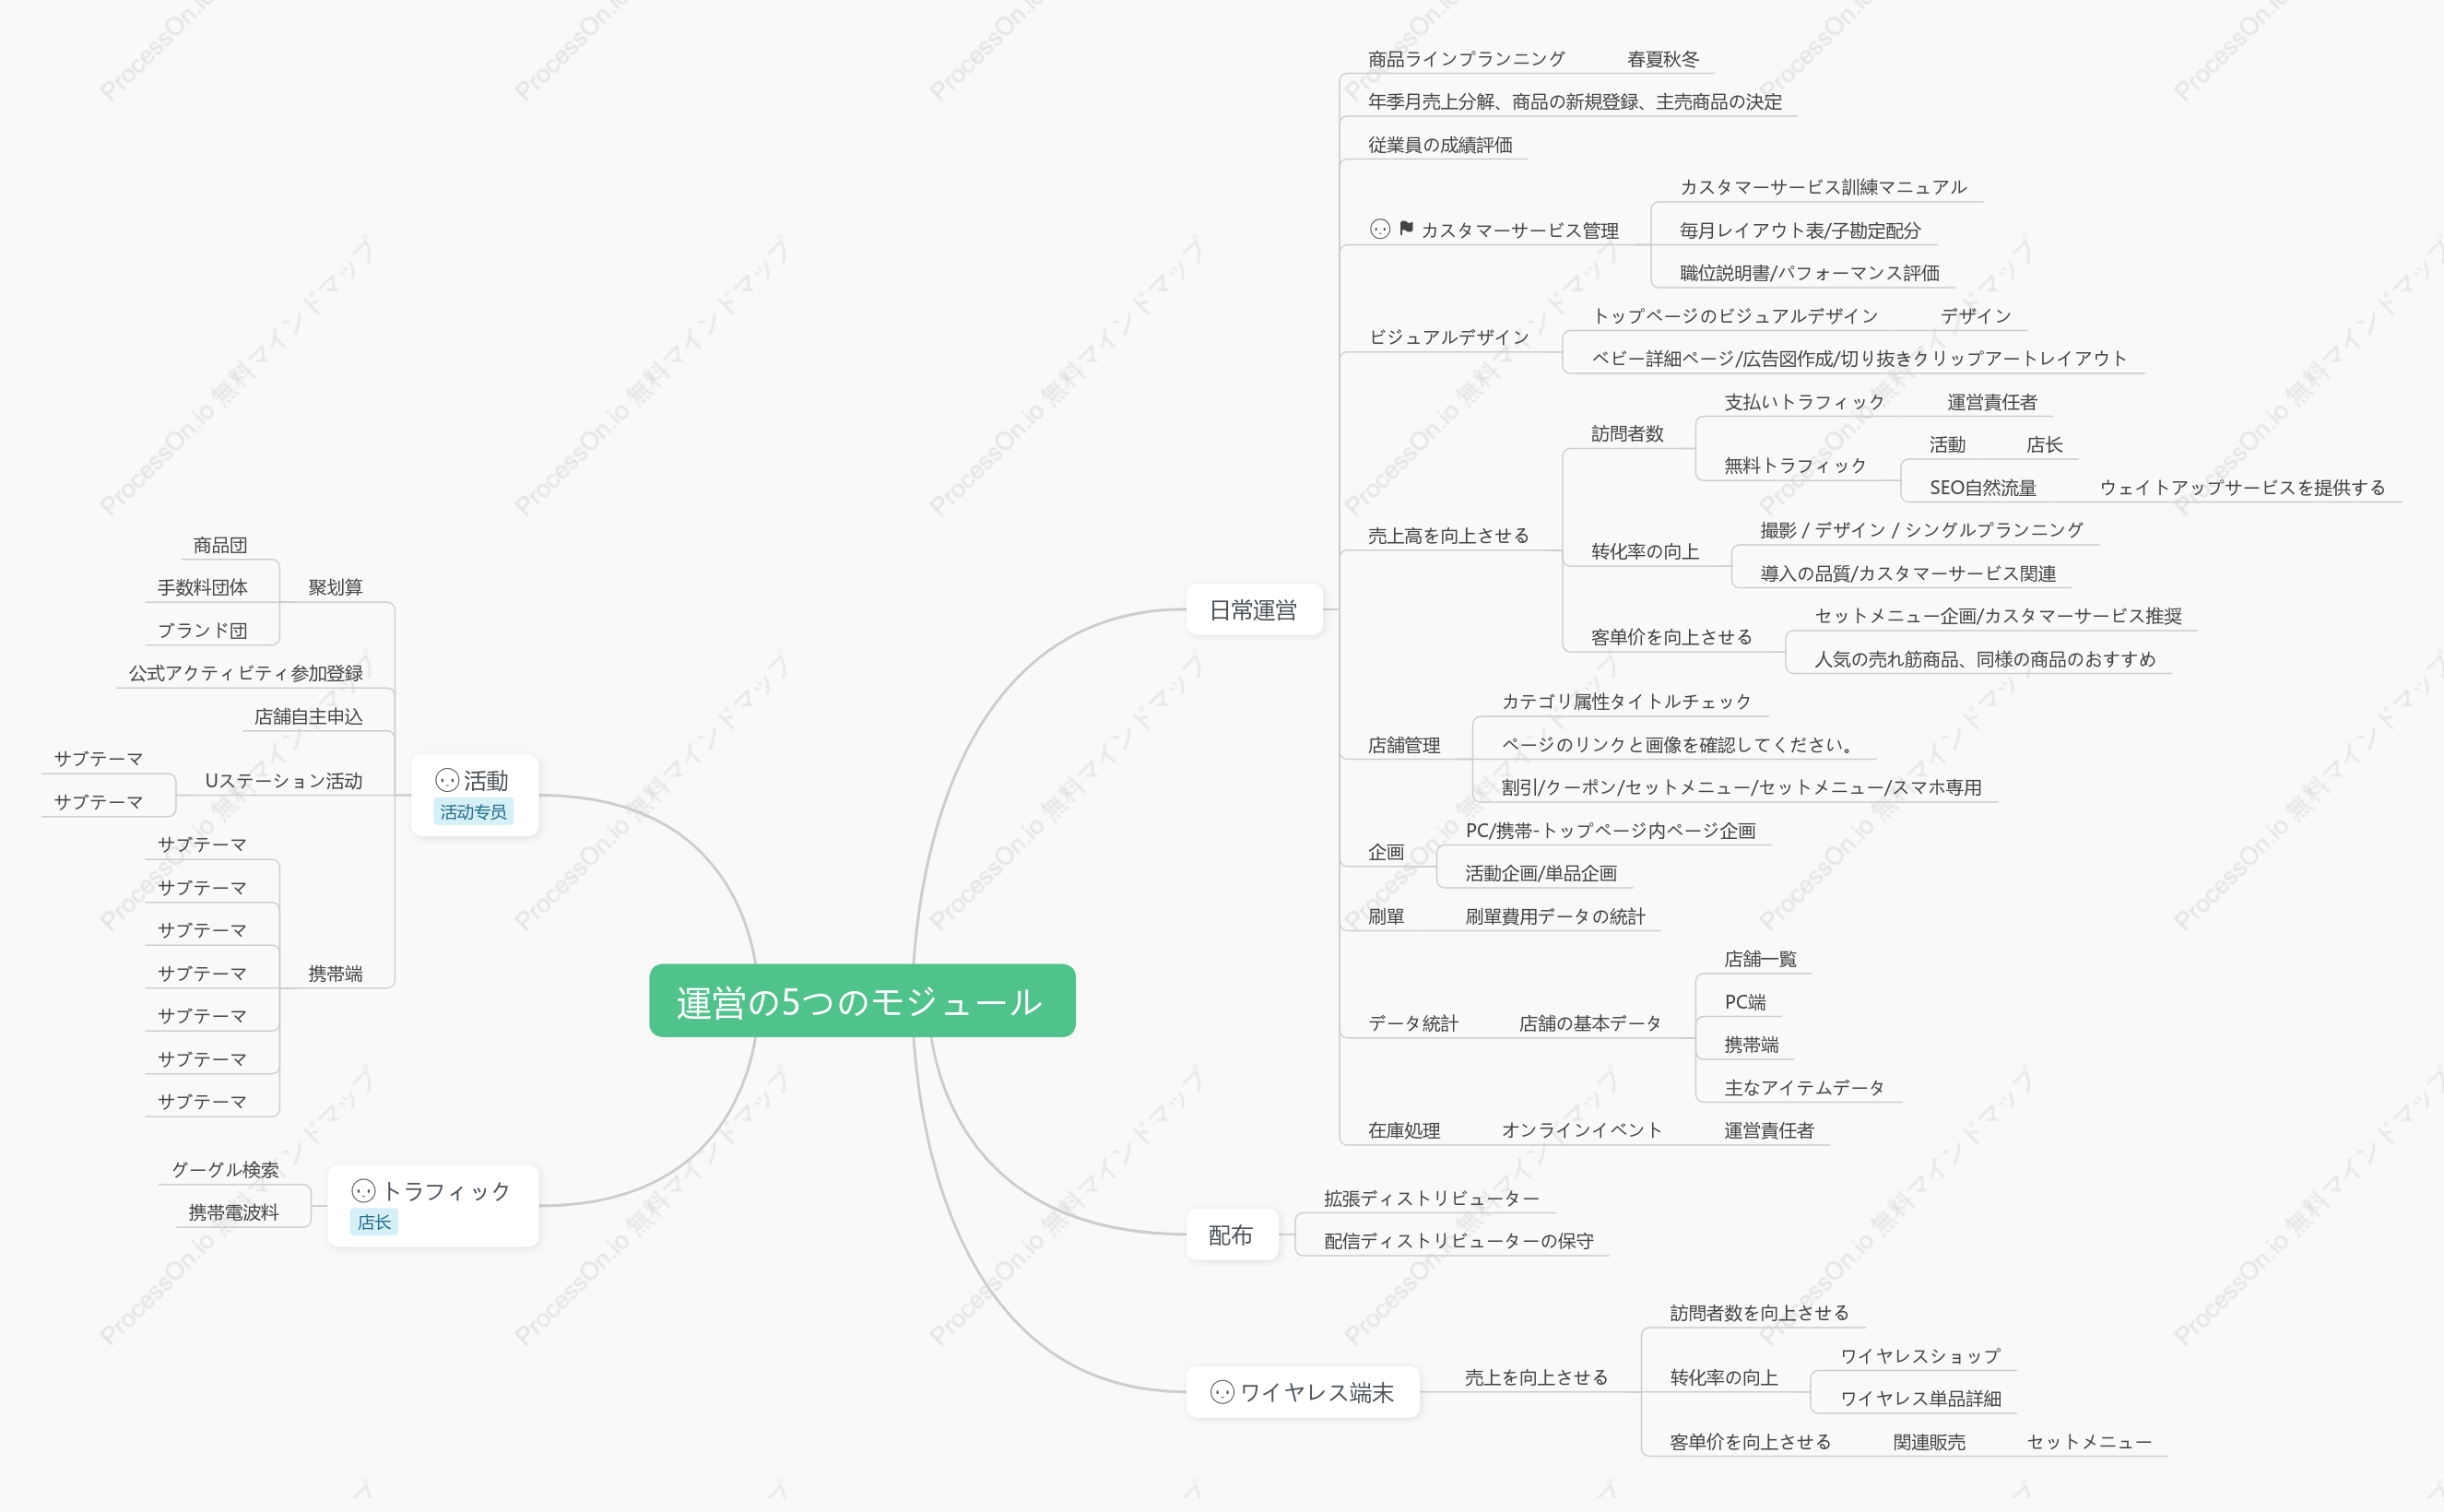Select the 在庫処理 topic
The image size is (2444, 1512).
(1404, 1130)
